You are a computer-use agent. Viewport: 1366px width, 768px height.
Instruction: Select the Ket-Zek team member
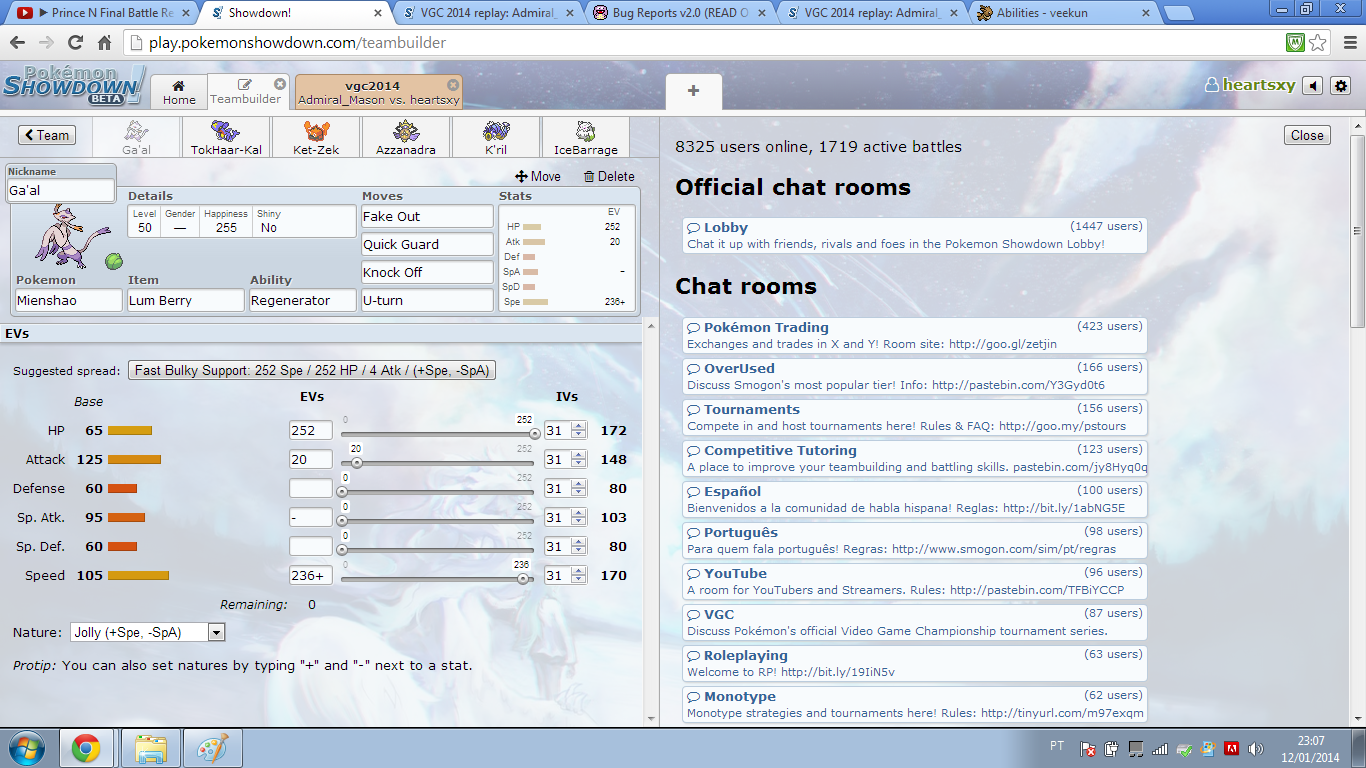tap(316, 137)
